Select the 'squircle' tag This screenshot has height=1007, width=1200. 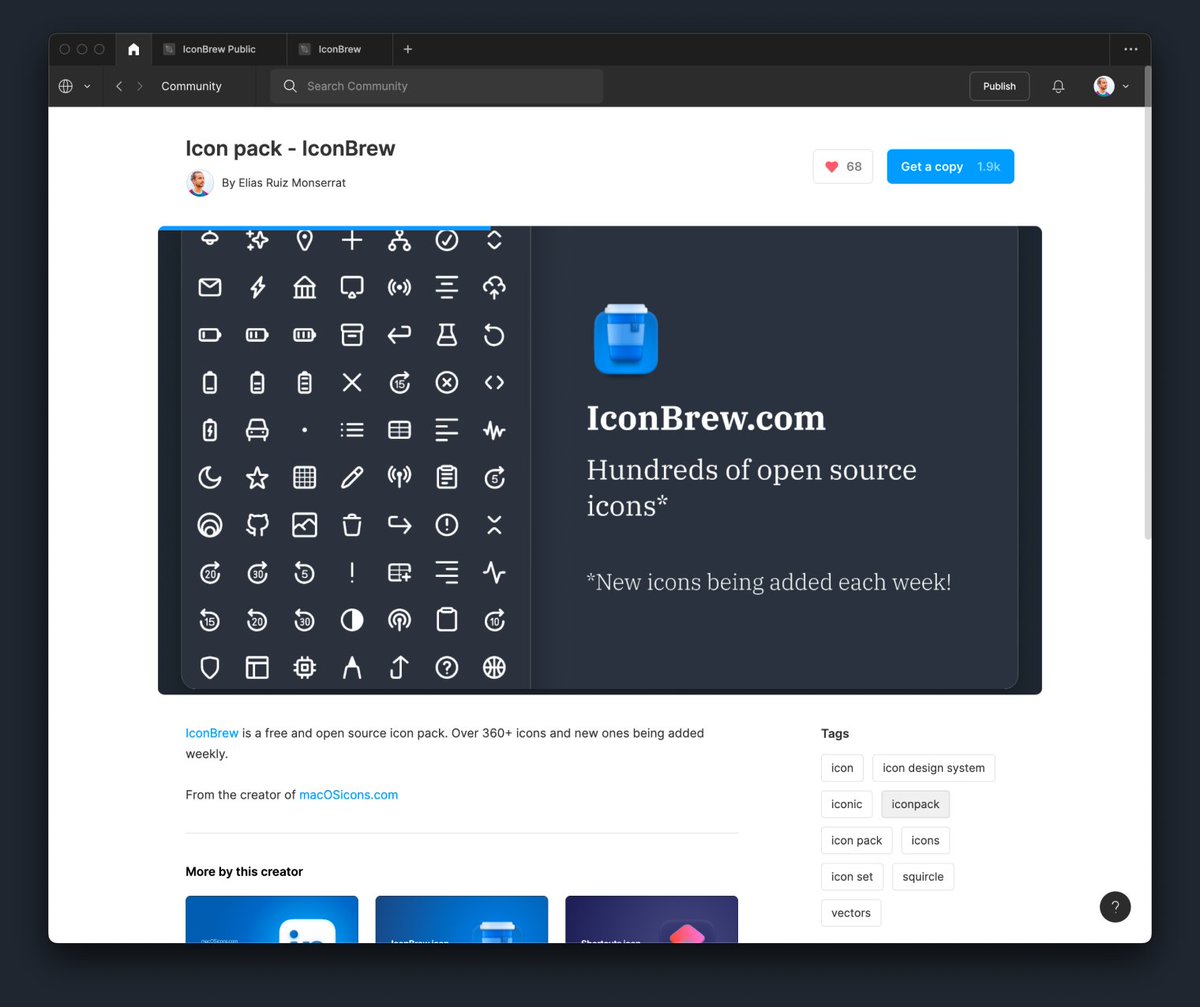click(923, 877)
